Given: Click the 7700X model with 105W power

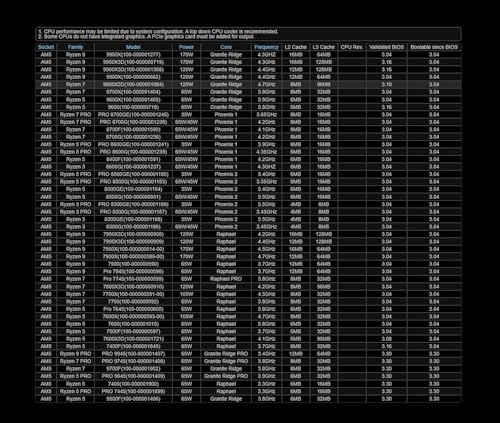Looking at the screenshot, I should click(x=133, y=294).
